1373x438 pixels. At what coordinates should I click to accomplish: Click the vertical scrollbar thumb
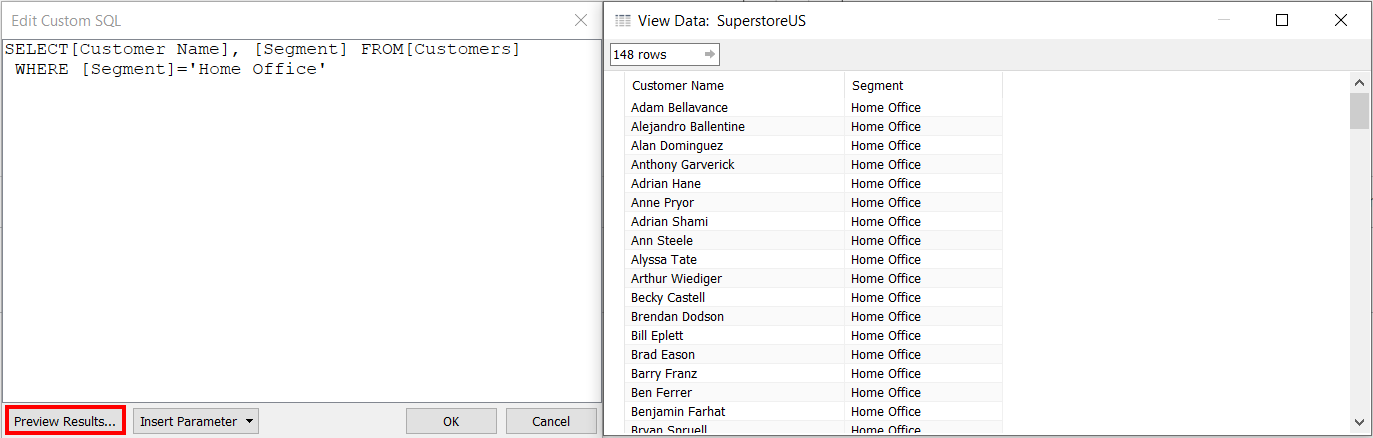point(1359,111)
